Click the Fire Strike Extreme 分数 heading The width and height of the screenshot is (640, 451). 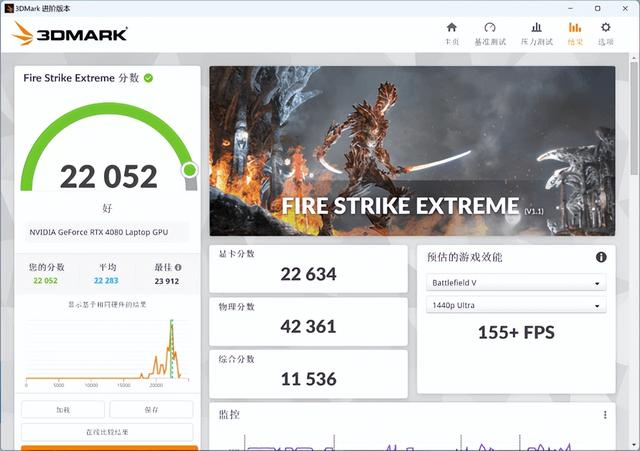point(81,78)
